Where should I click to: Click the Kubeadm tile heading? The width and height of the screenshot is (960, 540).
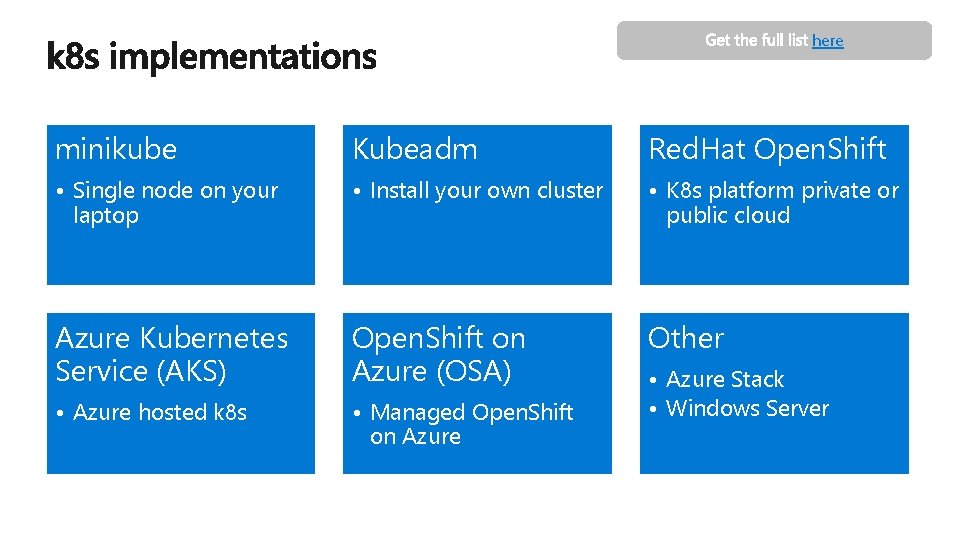point(414,149)
